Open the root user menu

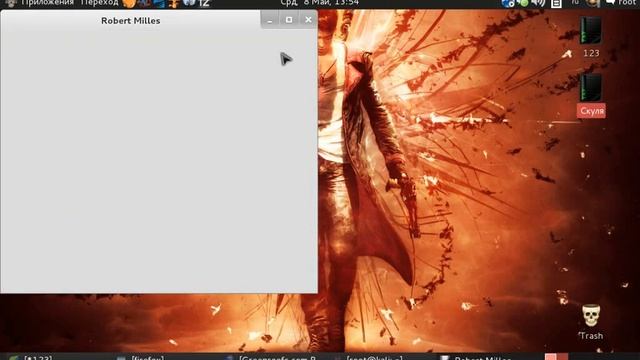(620, 3)
